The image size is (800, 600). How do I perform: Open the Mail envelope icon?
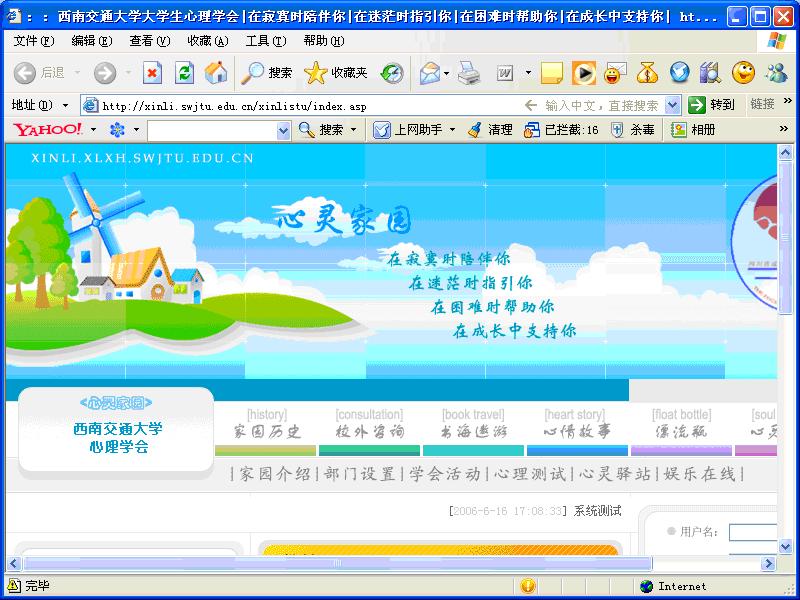429,73
